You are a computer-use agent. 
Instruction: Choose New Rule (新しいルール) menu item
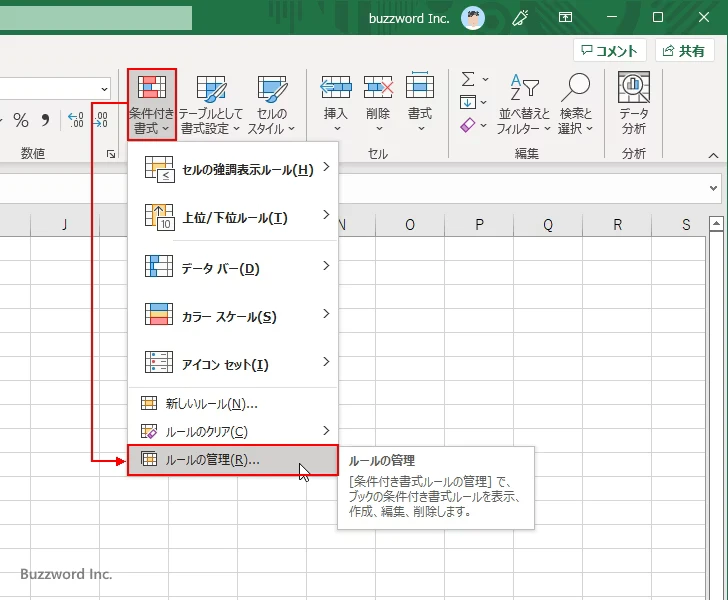[x=233, y=404]
